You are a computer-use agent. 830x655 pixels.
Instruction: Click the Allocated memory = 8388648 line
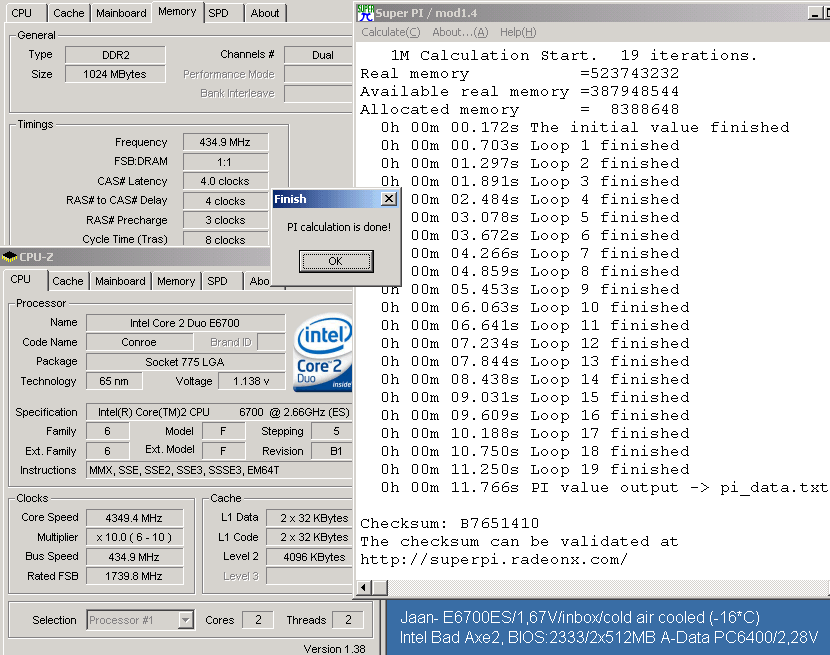tap(519, 110)
